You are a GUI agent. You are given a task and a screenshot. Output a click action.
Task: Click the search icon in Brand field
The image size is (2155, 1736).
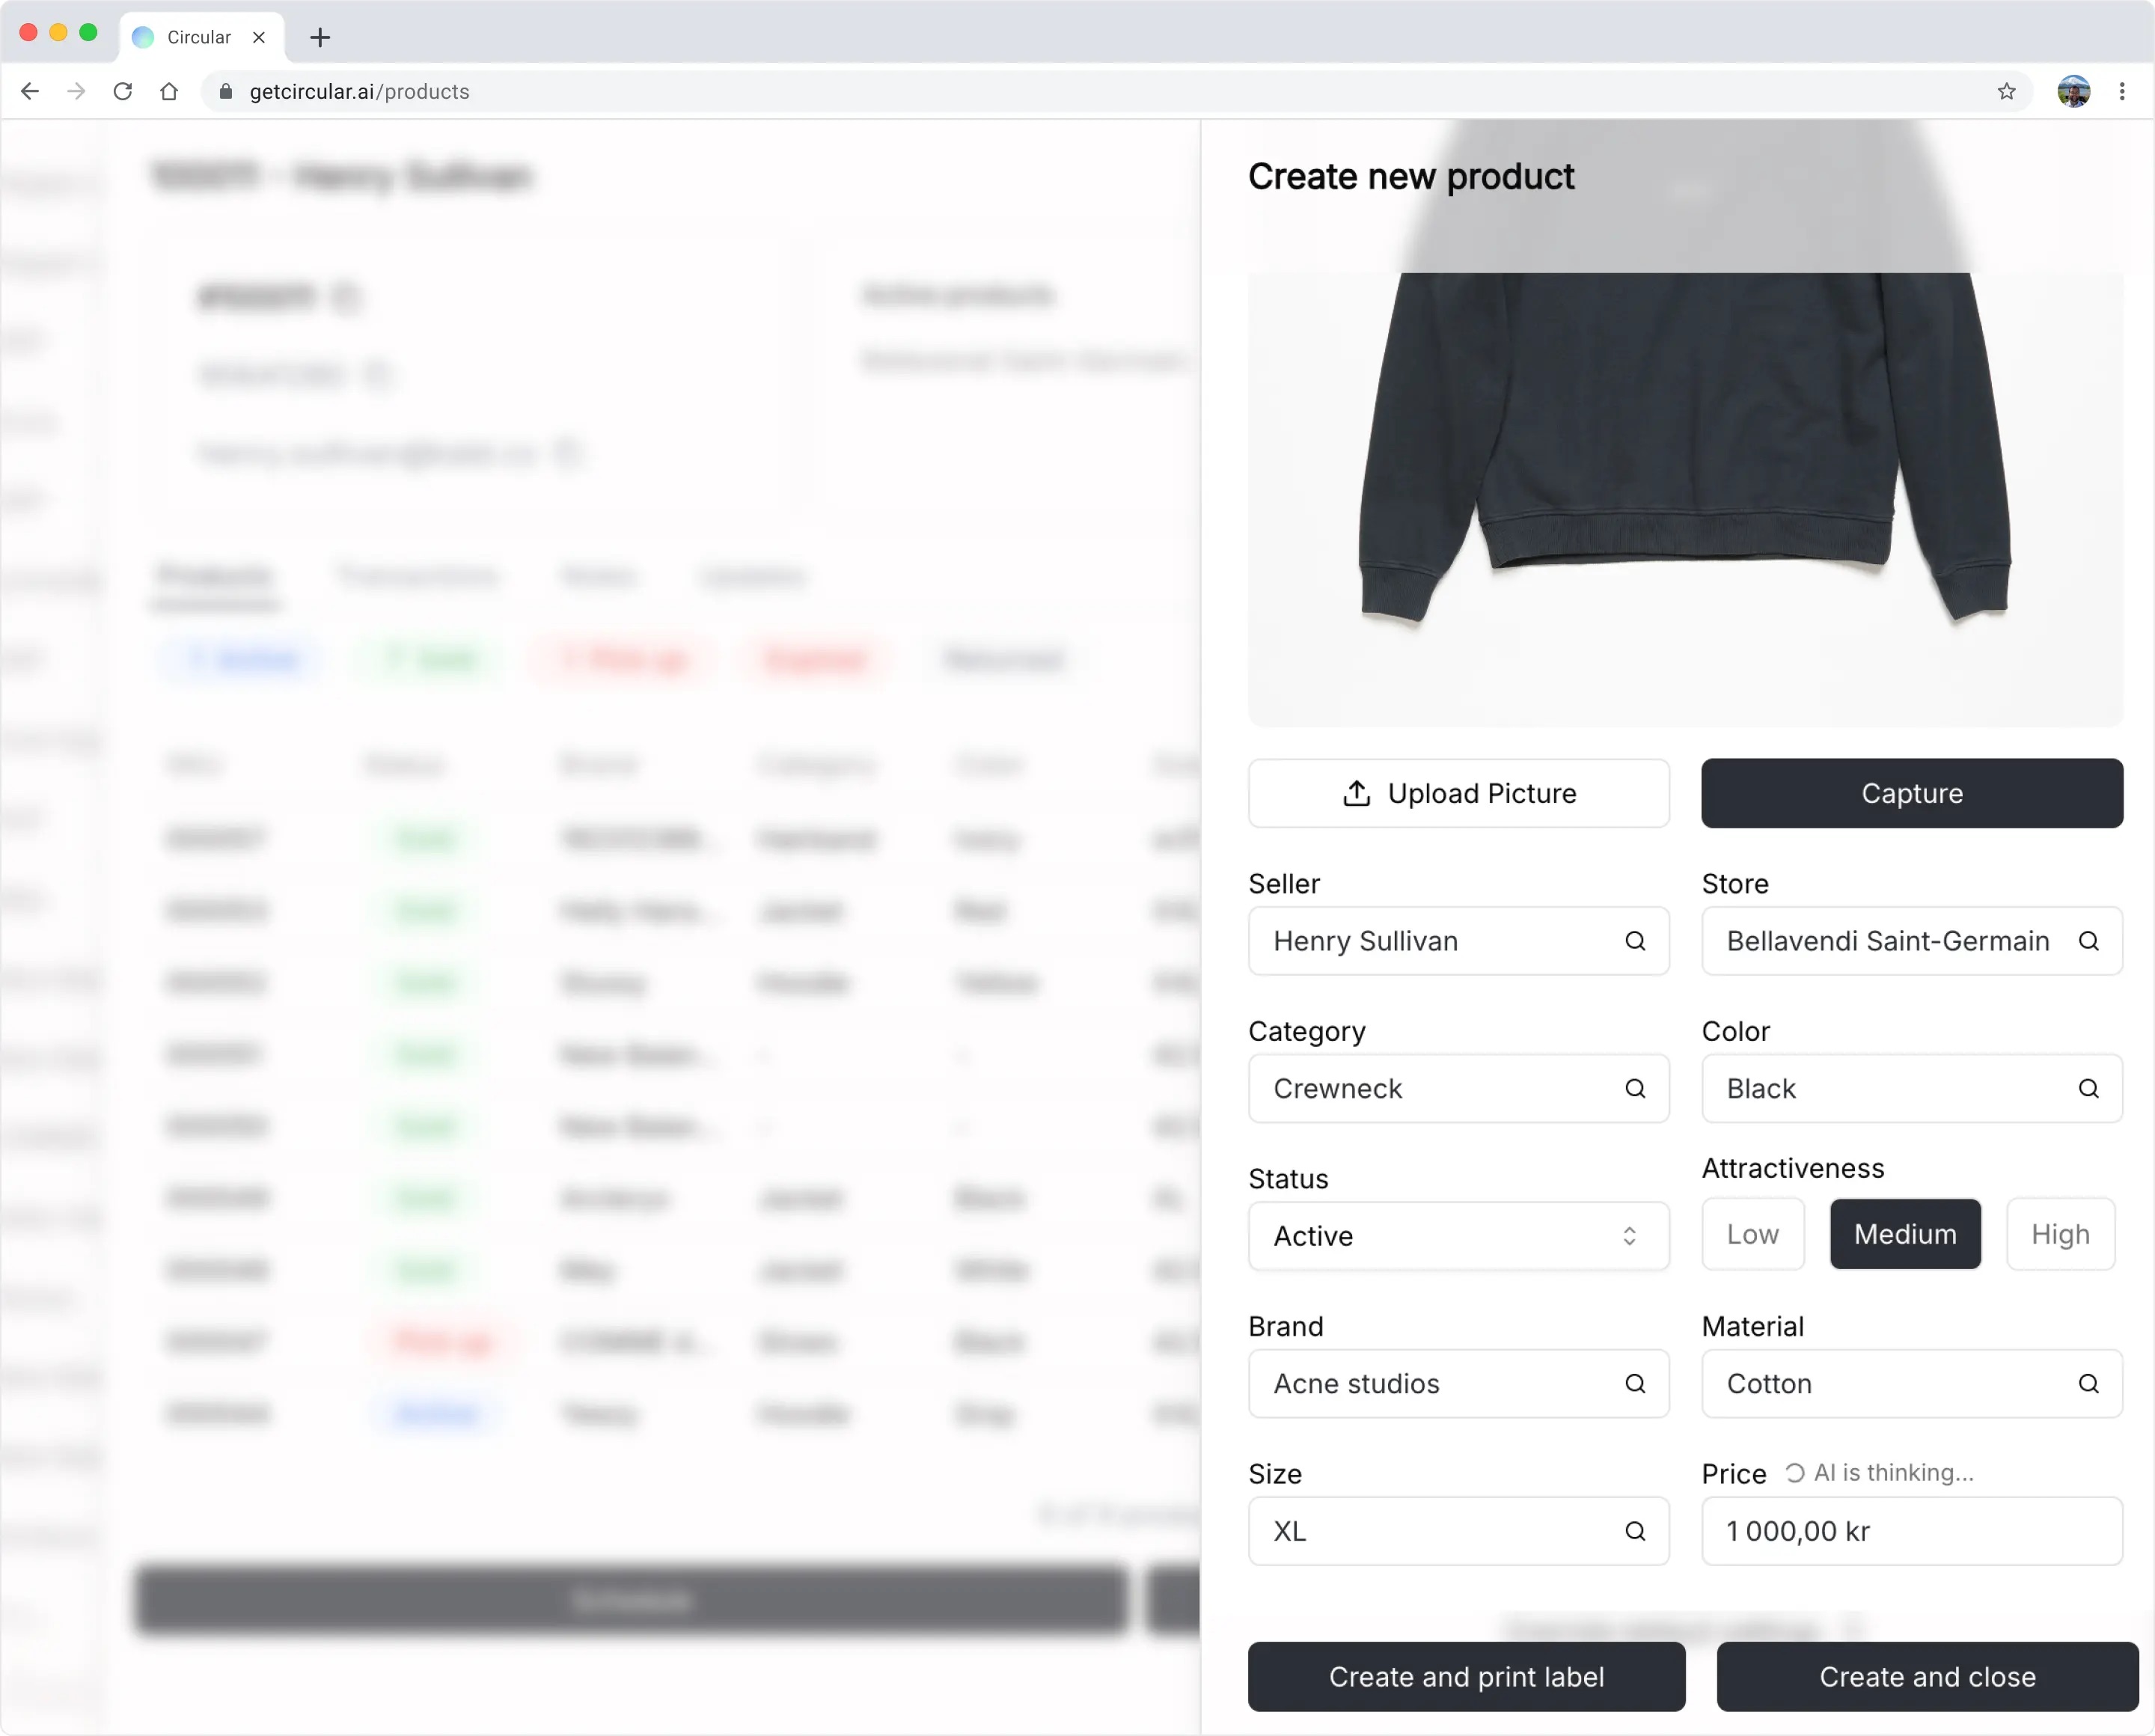1634,1383
